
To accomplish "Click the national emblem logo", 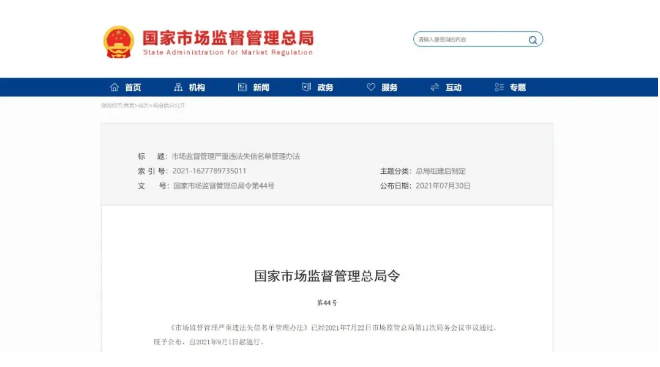I will point(119,42).
